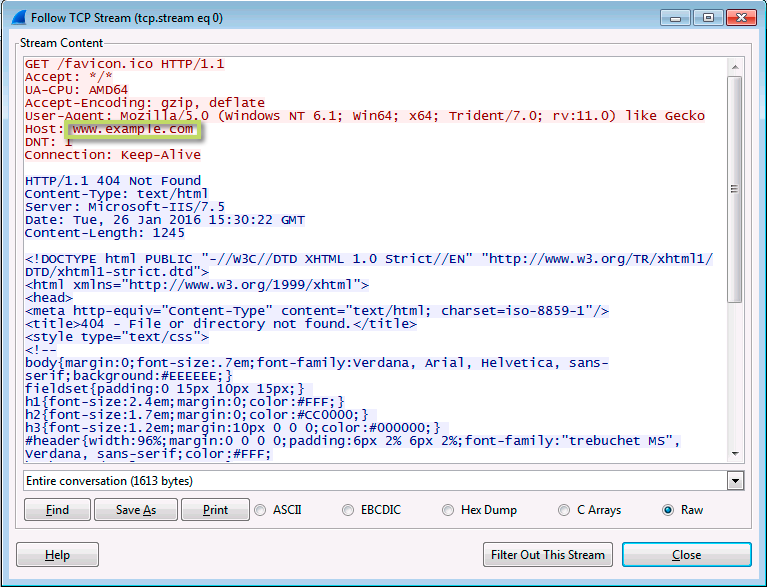Minimize the Follow TCP Stream window

[676, 18]
